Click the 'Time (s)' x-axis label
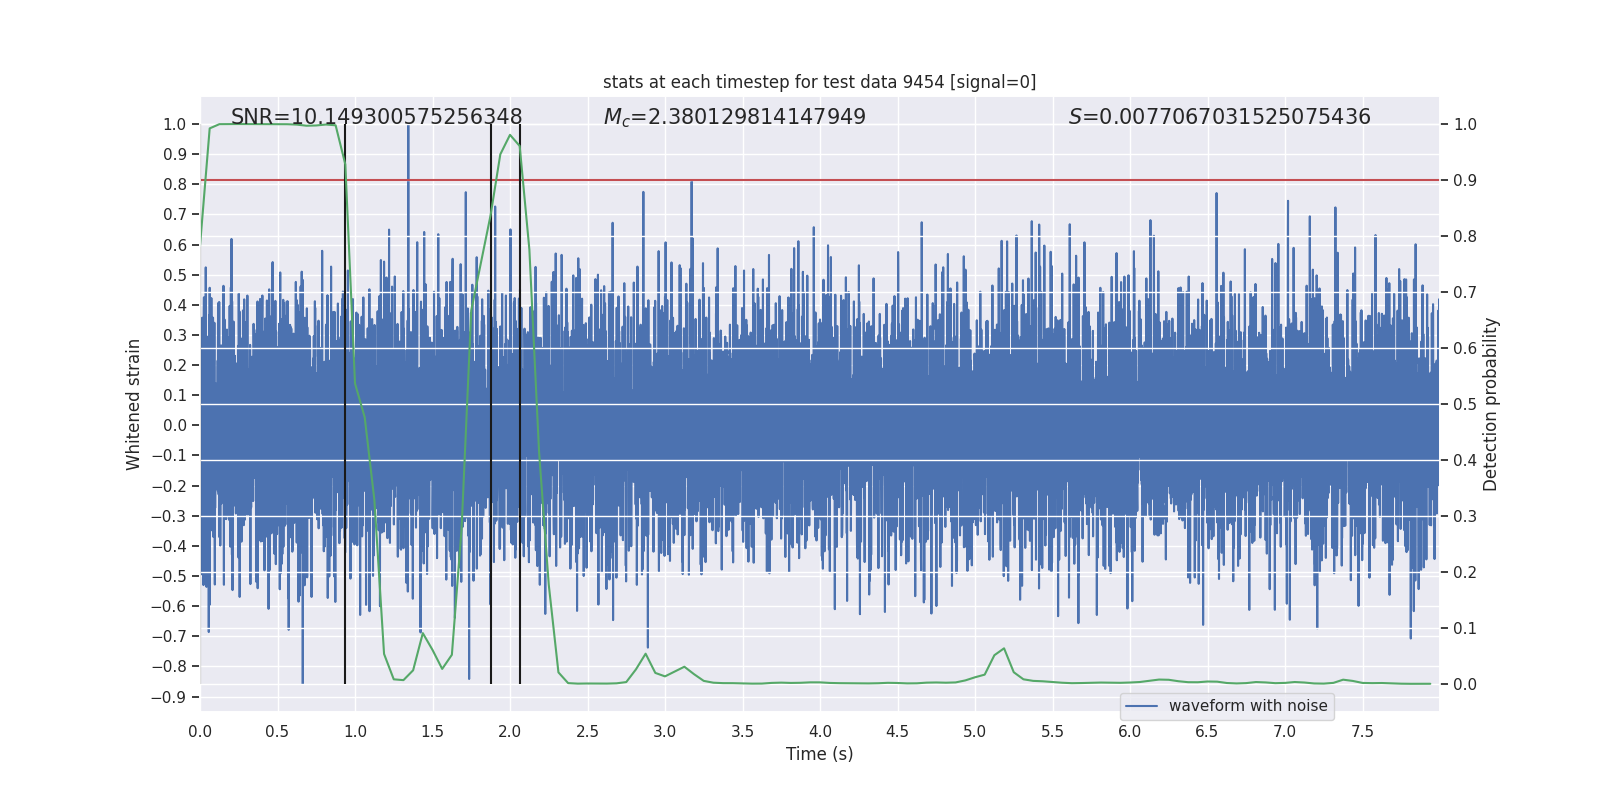The height and width of the screenshot is (800, 1600). (x=819, y=754)
